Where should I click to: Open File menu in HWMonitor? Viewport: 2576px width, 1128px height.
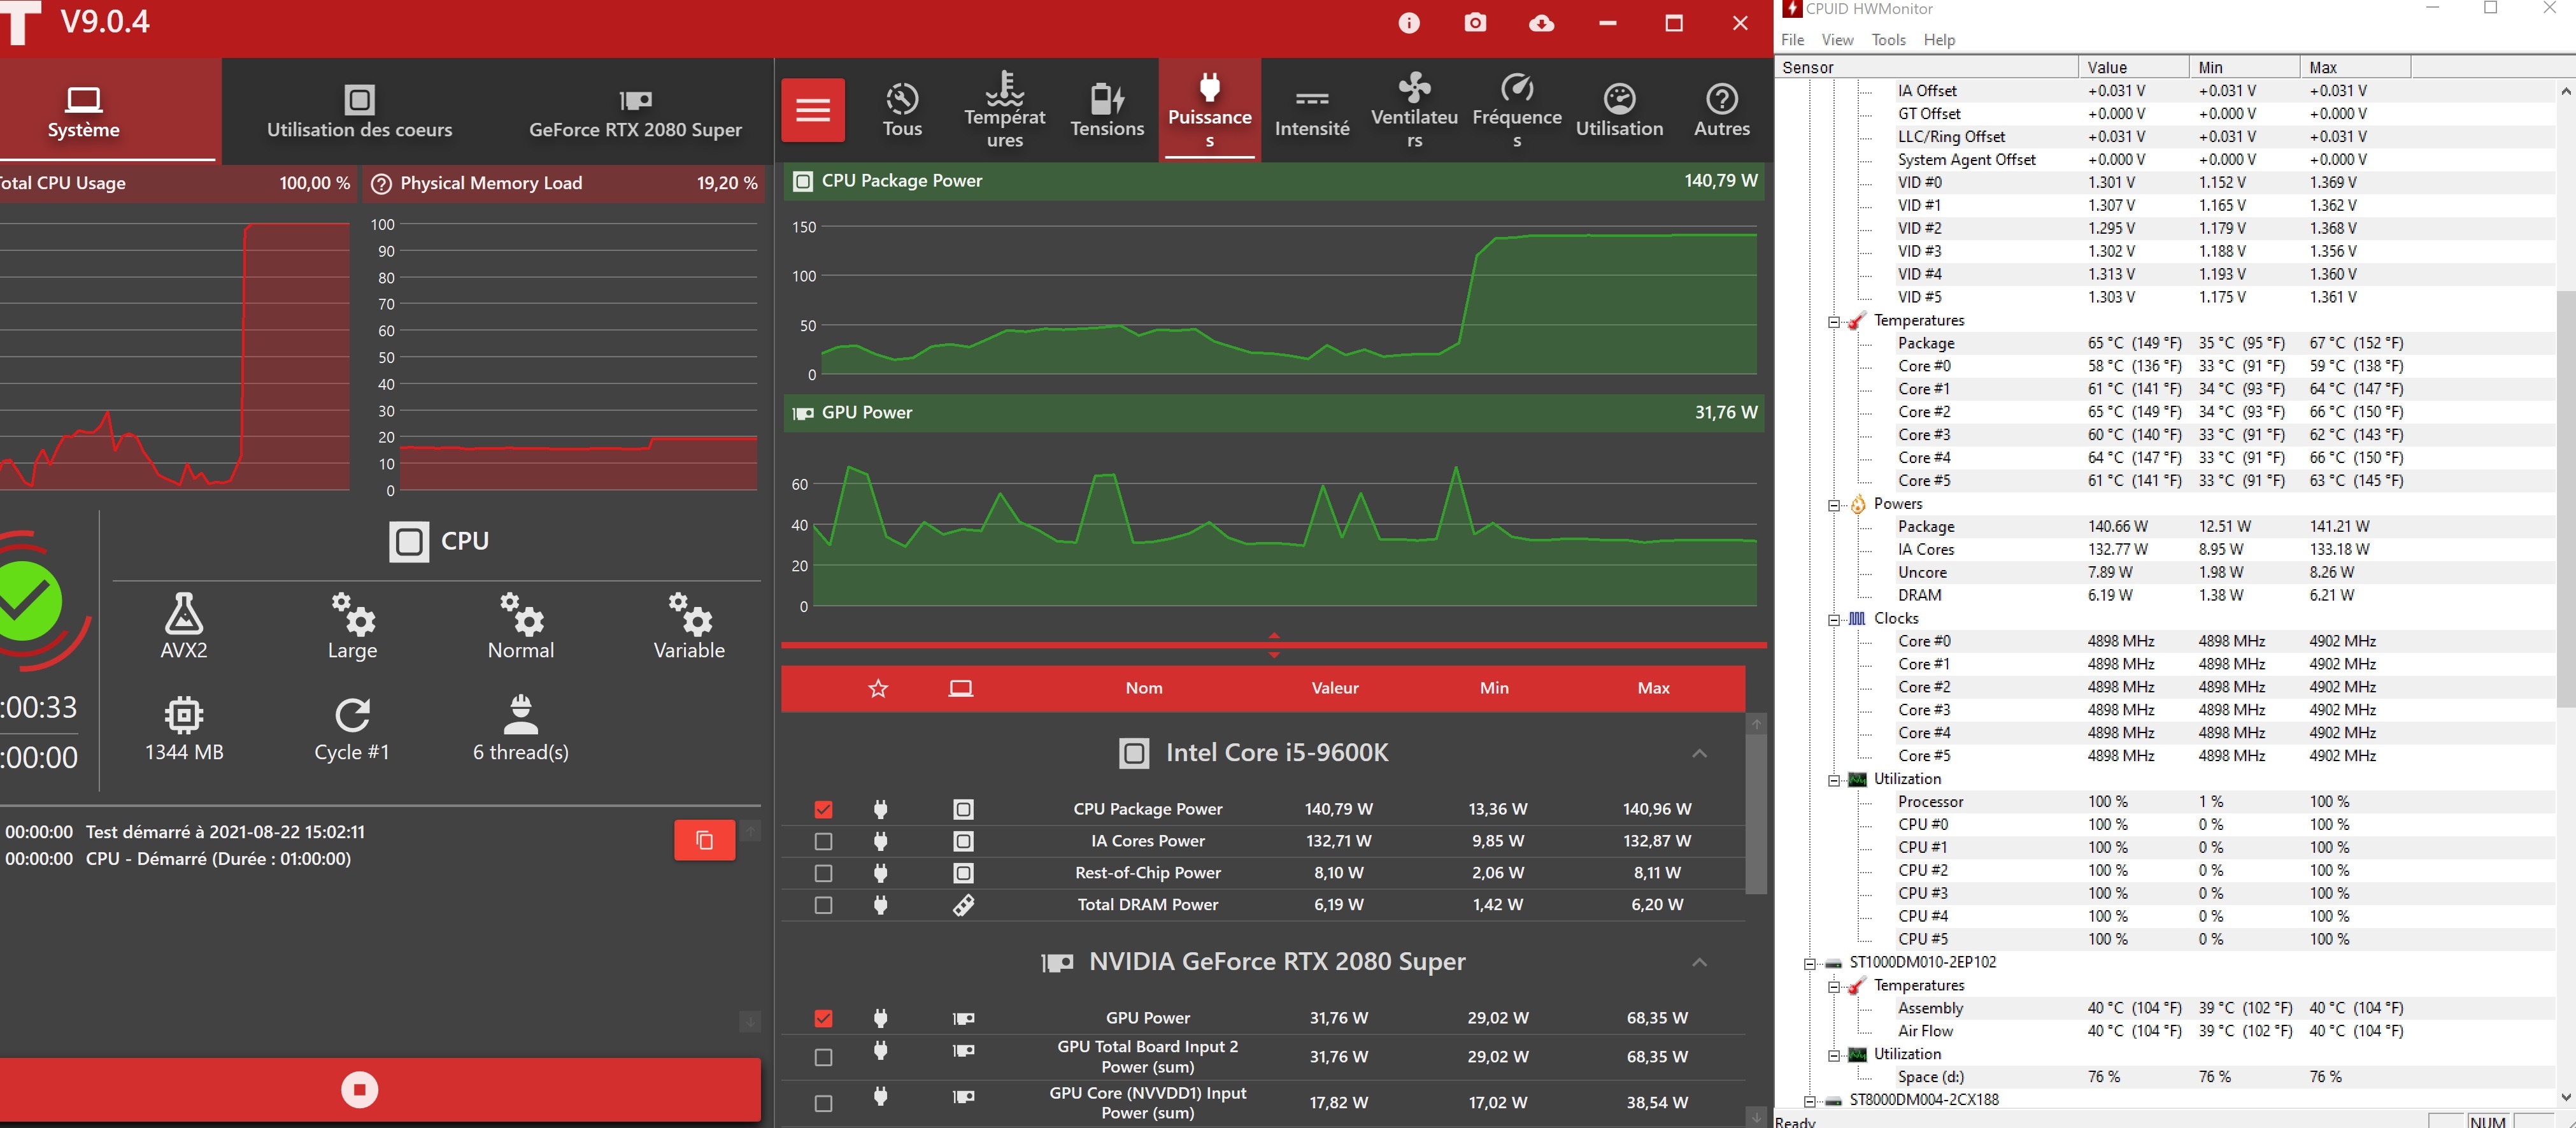[1792, 40]
